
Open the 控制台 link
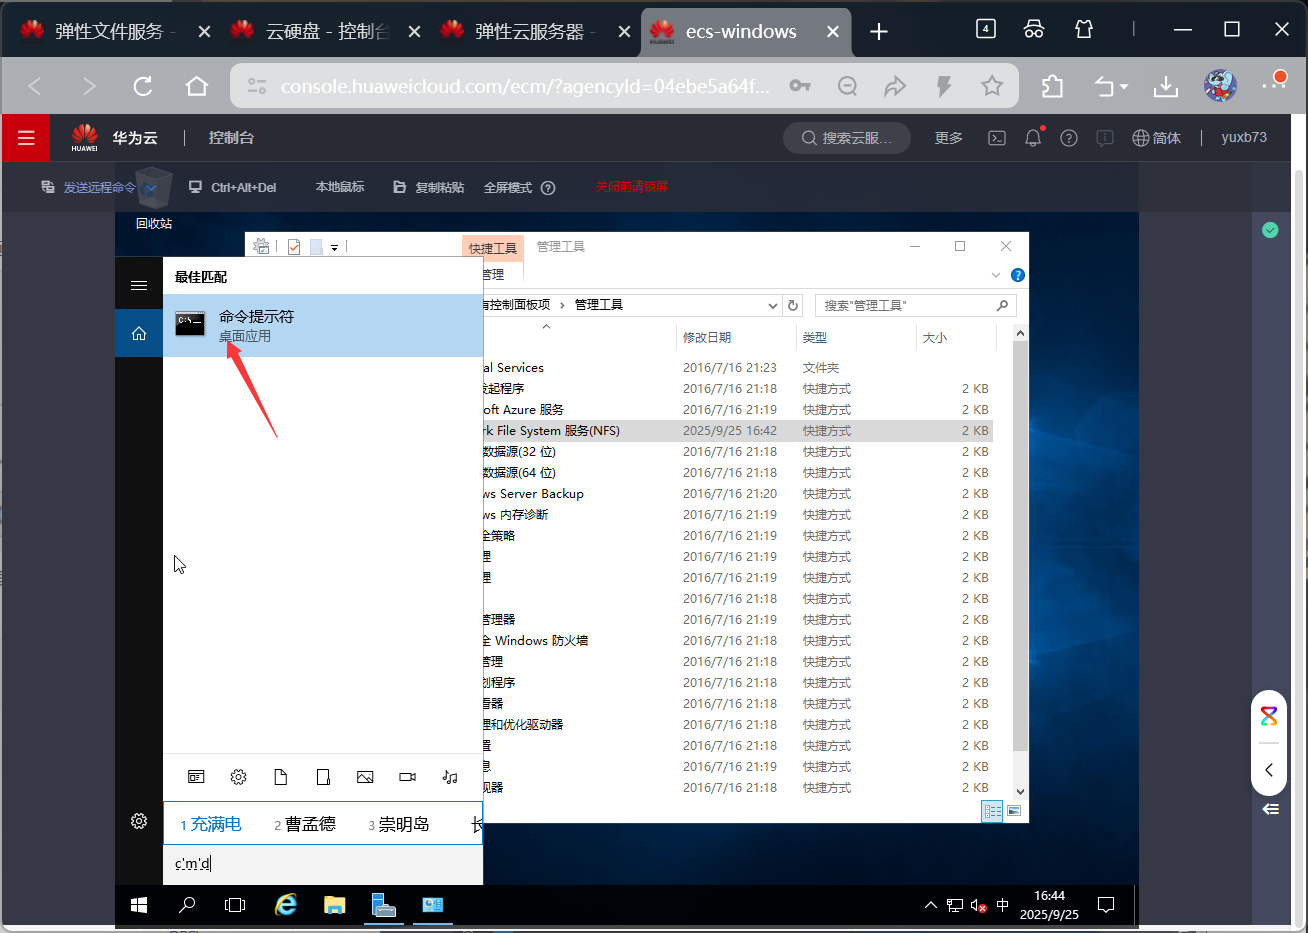[x=231, y=138]
